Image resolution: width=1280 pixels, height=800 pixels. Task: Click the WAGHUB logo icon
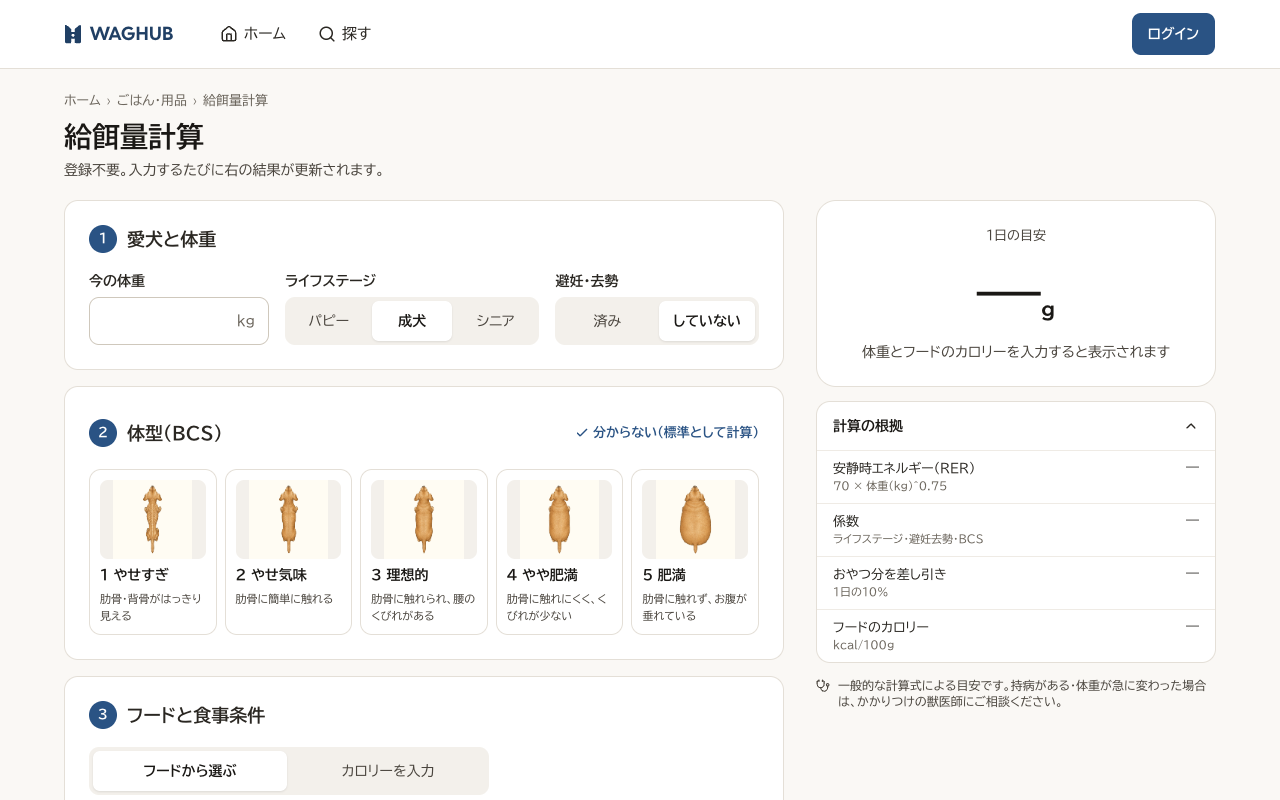click(73, 34)
